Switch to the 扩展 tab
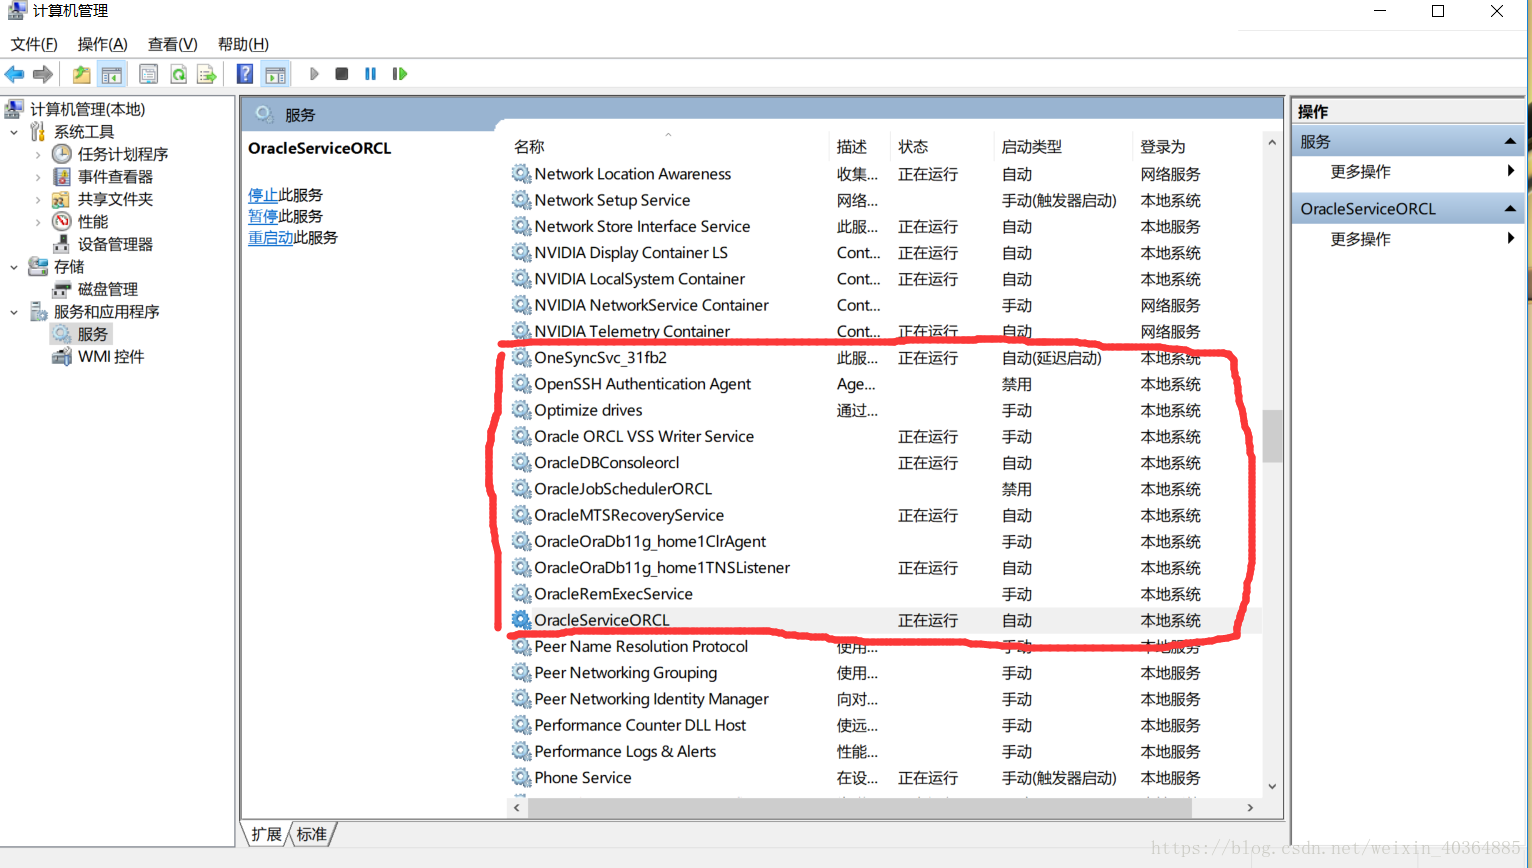 coord(266,834)
